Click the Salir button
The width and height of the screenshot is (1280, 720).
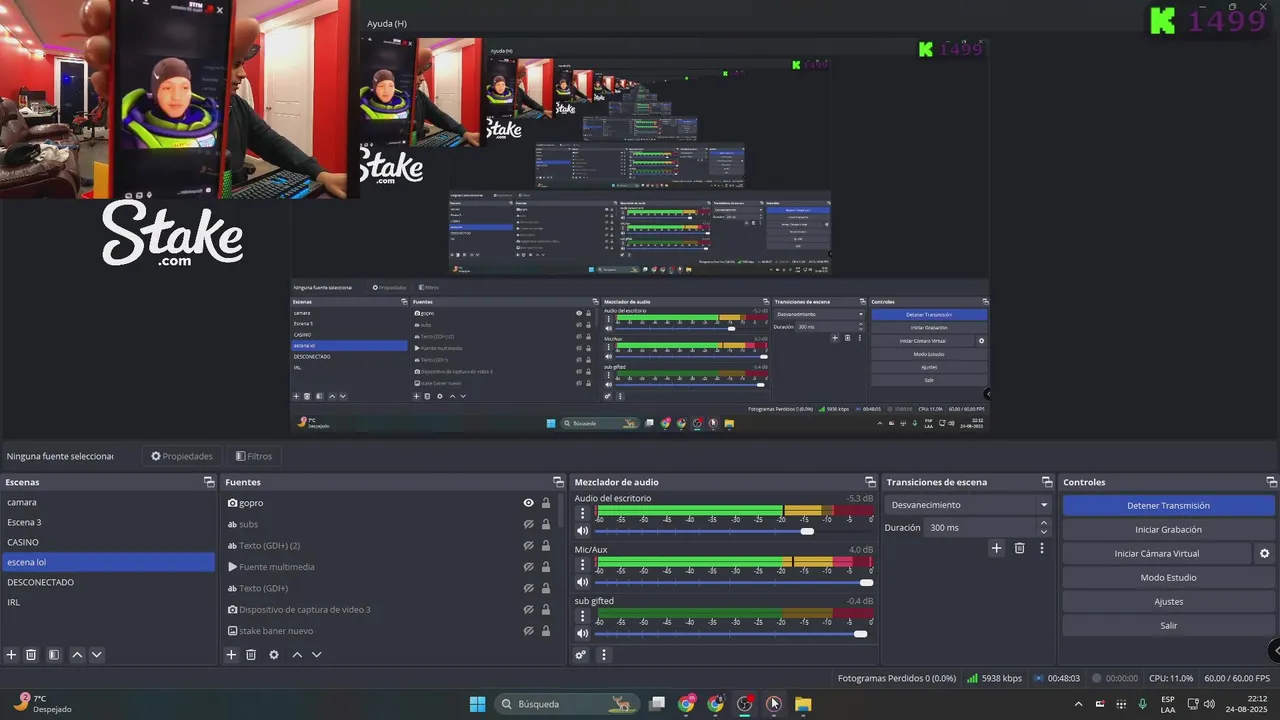point(1168,625)
